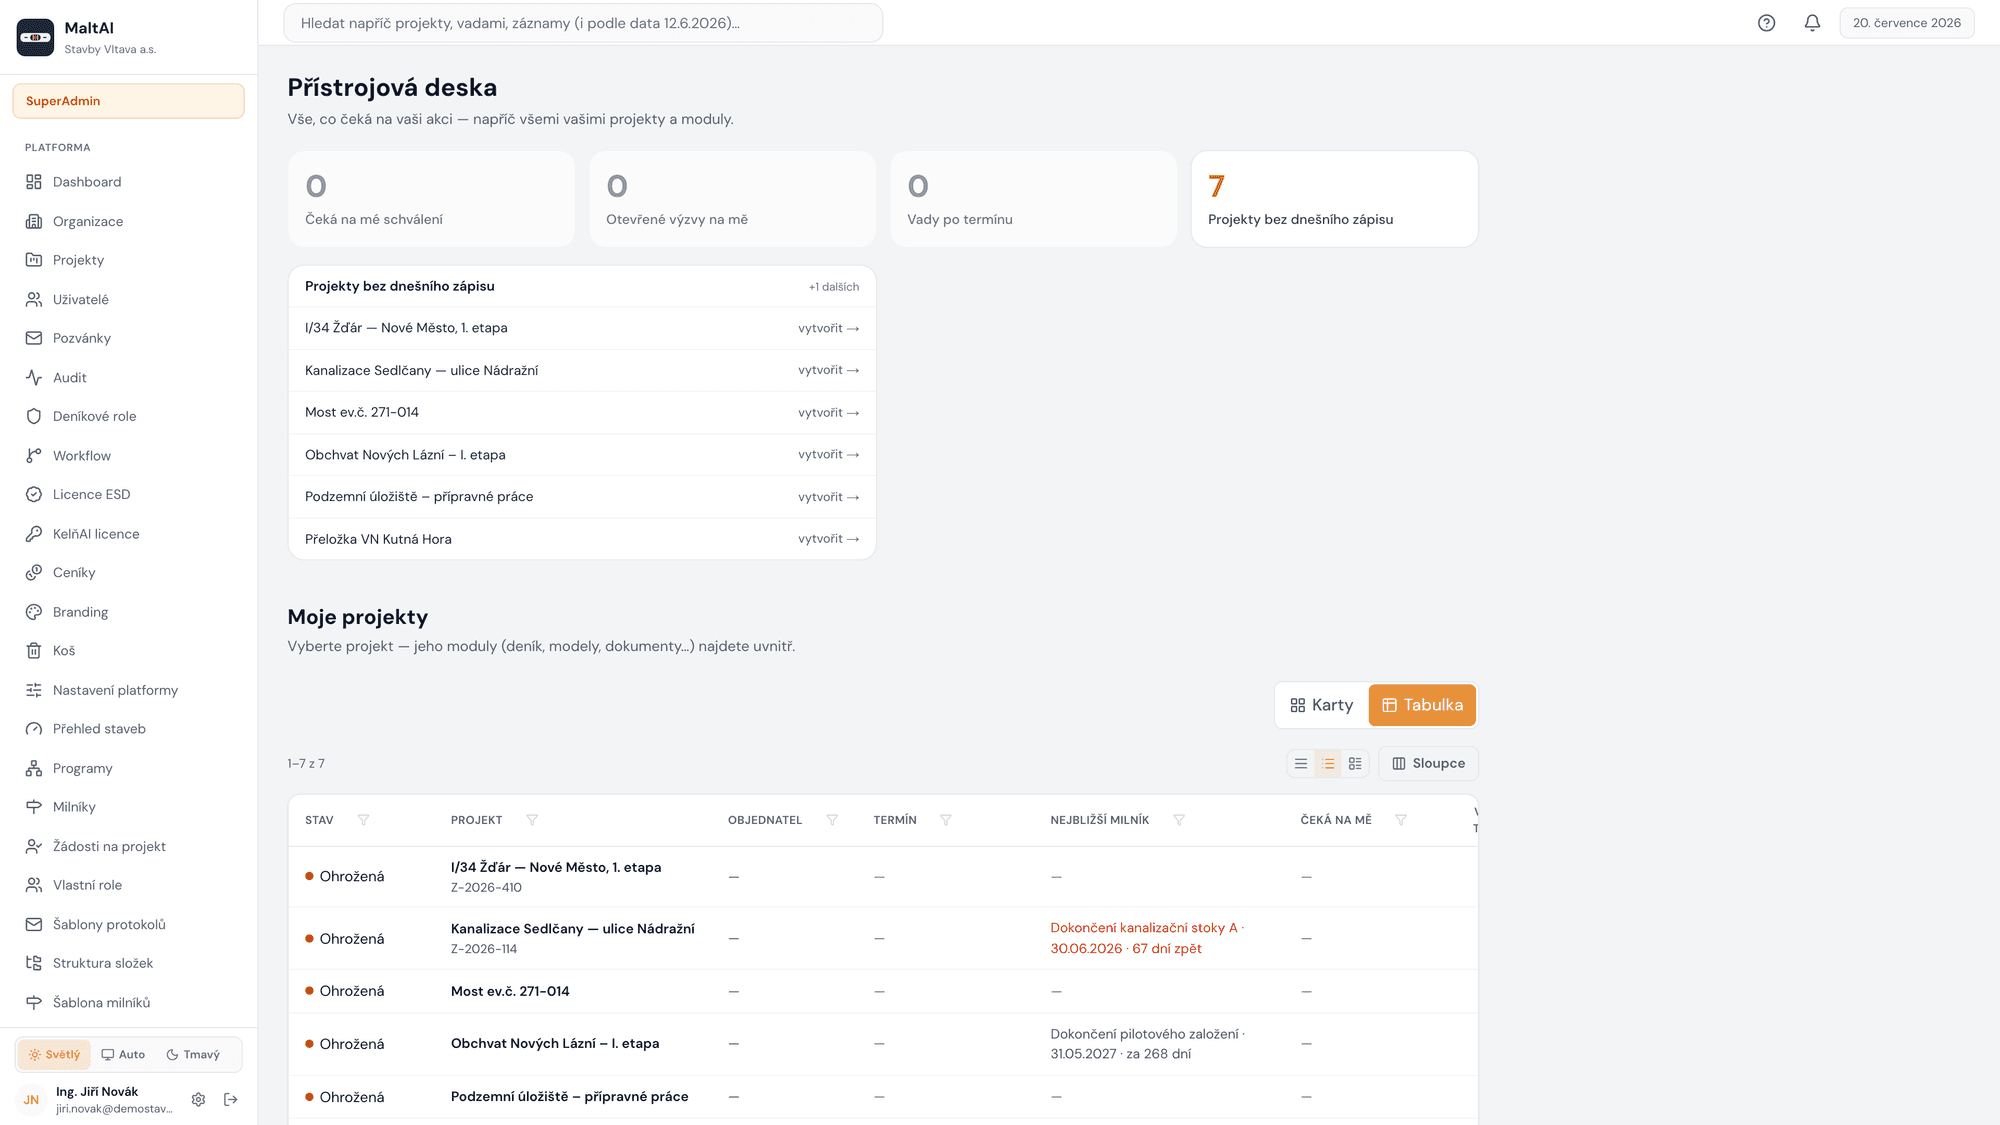Click the SuperAdmin badge button
The image size is (2000, 1125).
tap(128, 101)
